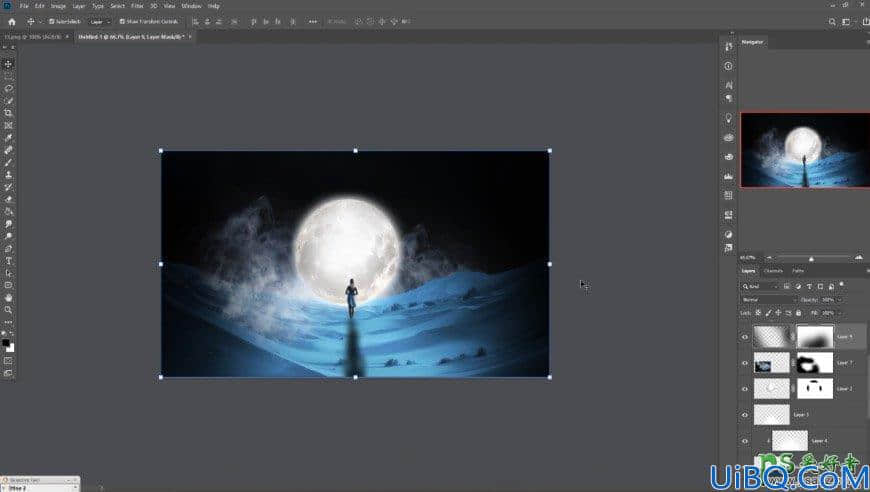Select the Frame tool
Viewport: 870px width, 492px height.
point(8,126)
